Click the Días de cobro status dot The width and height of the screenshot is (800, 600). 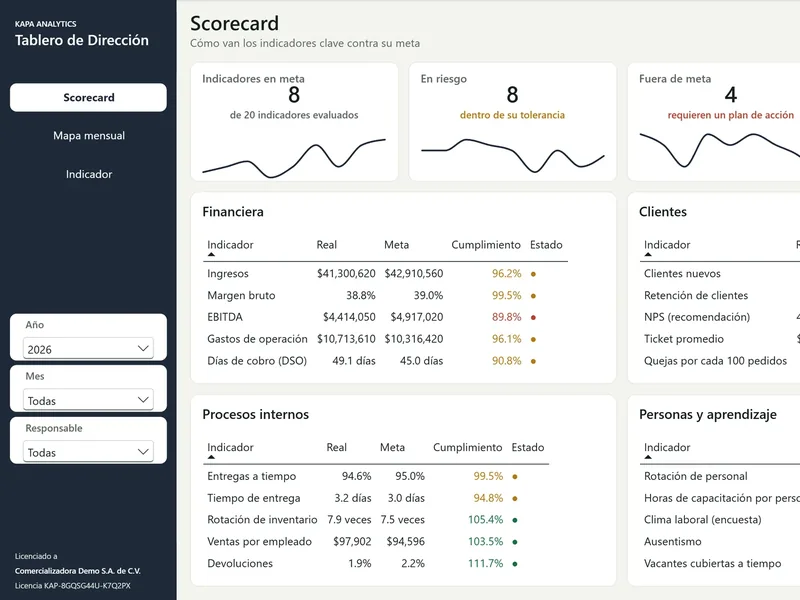[x=533, y=361]
